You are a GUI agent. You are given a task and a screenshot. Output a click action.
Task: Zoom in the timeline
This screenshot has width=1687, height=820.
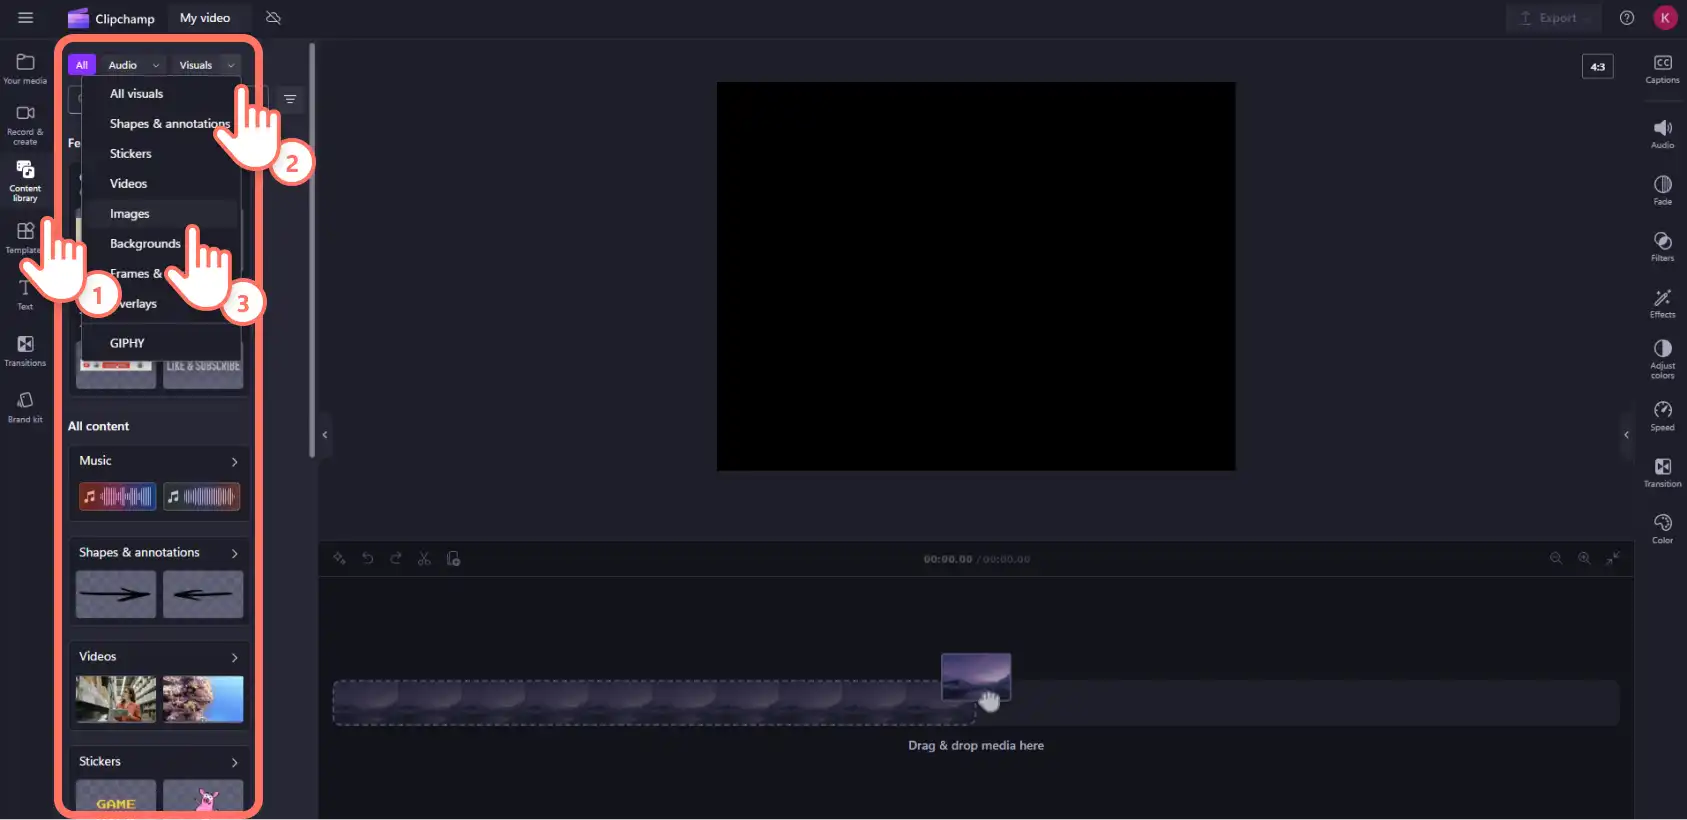(x=1584, y=558)
